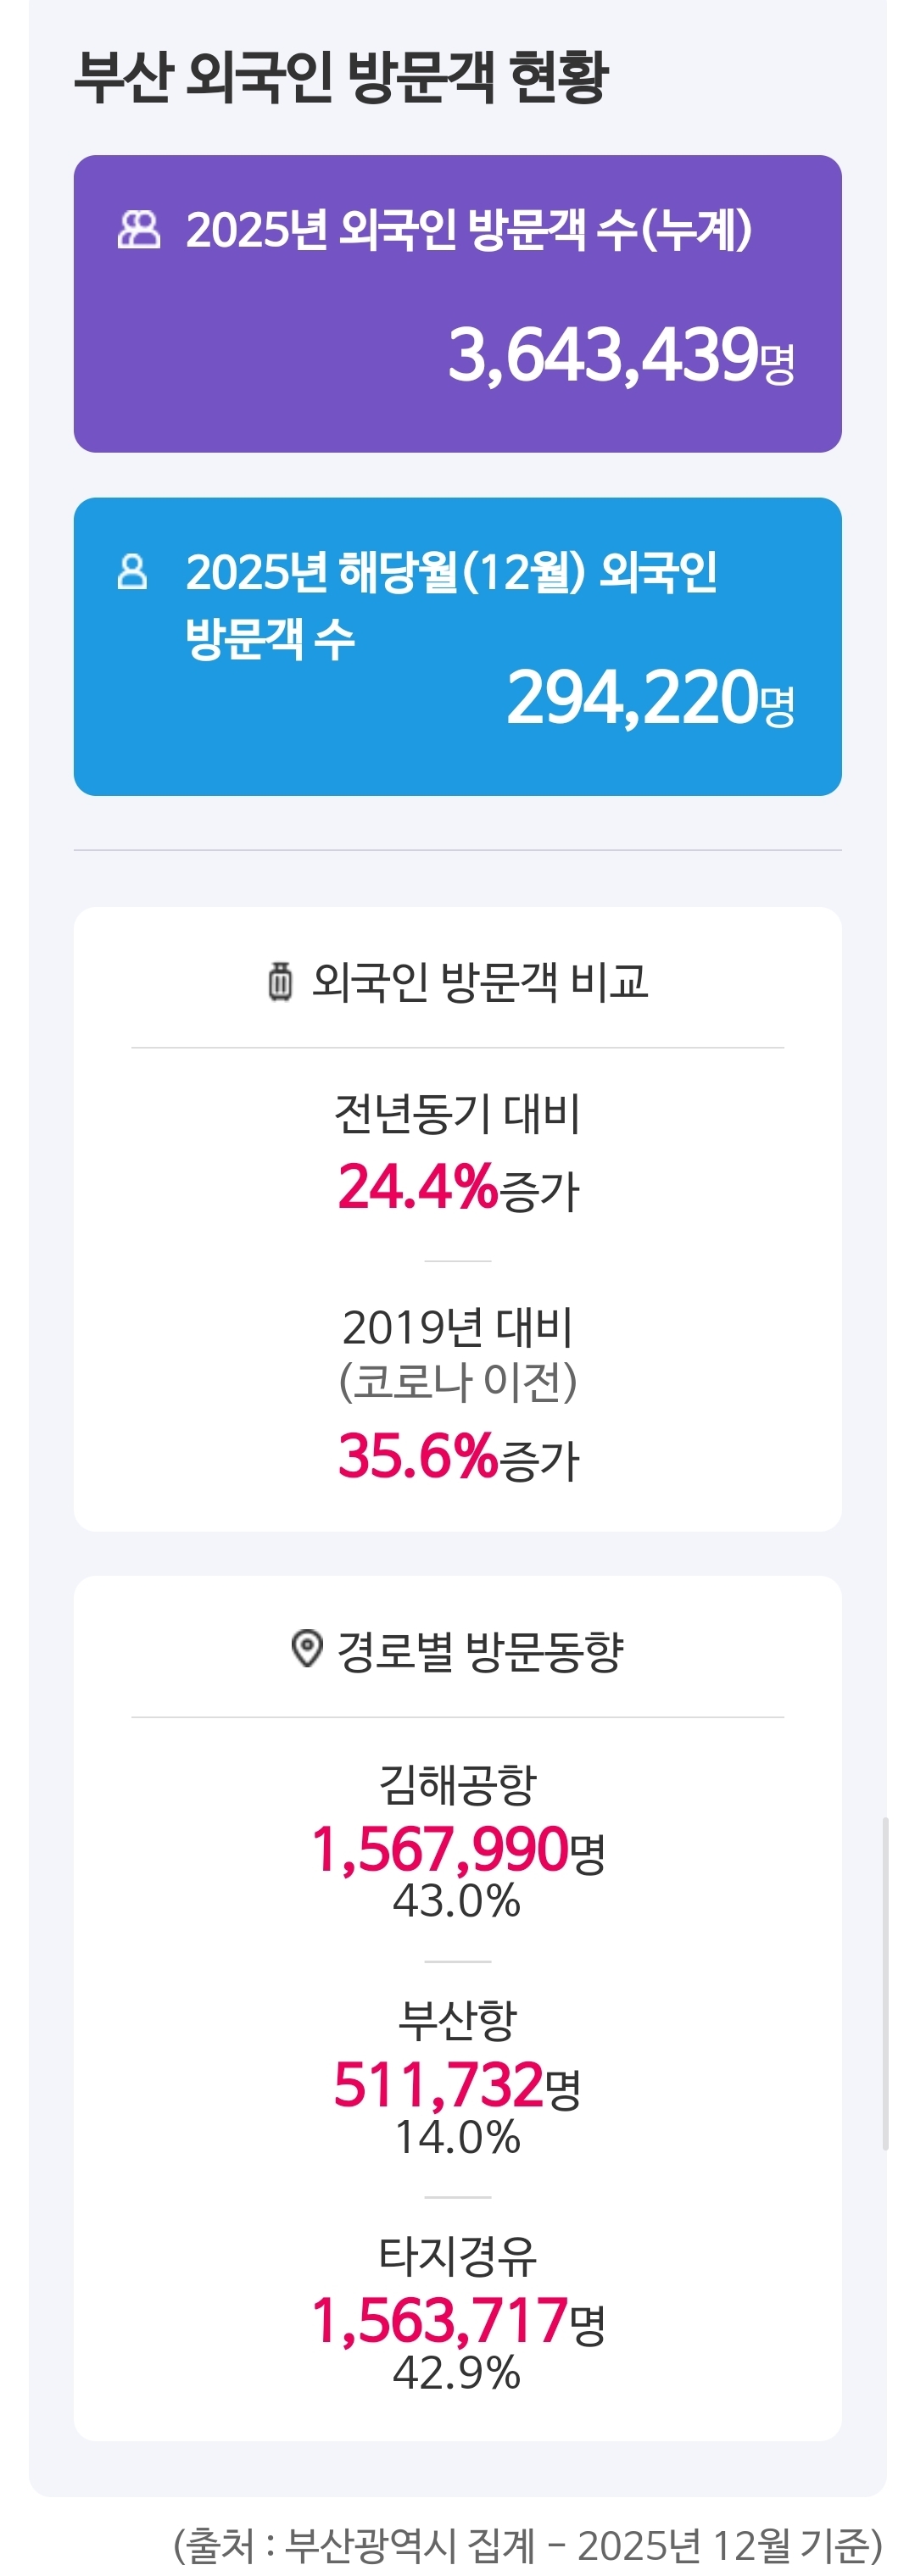This screenshot has width=915, height=2576.
Task: Click the two-person group icon
Action: click(x=139, y=230)
